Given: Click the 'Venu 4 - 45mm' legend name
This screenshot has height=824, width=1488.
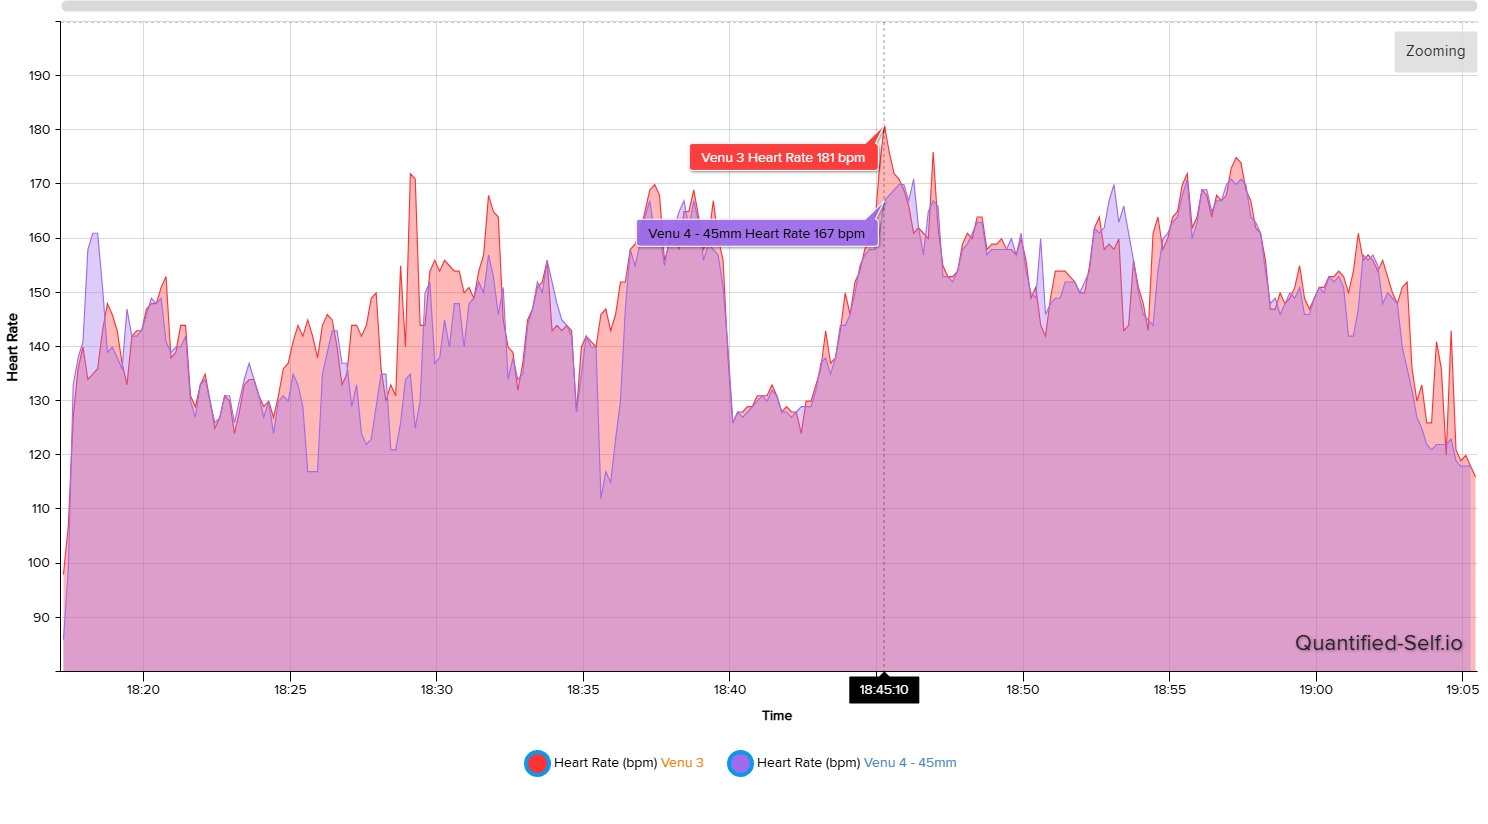Looking at the screenshot, I should click(x=909, y=763).
